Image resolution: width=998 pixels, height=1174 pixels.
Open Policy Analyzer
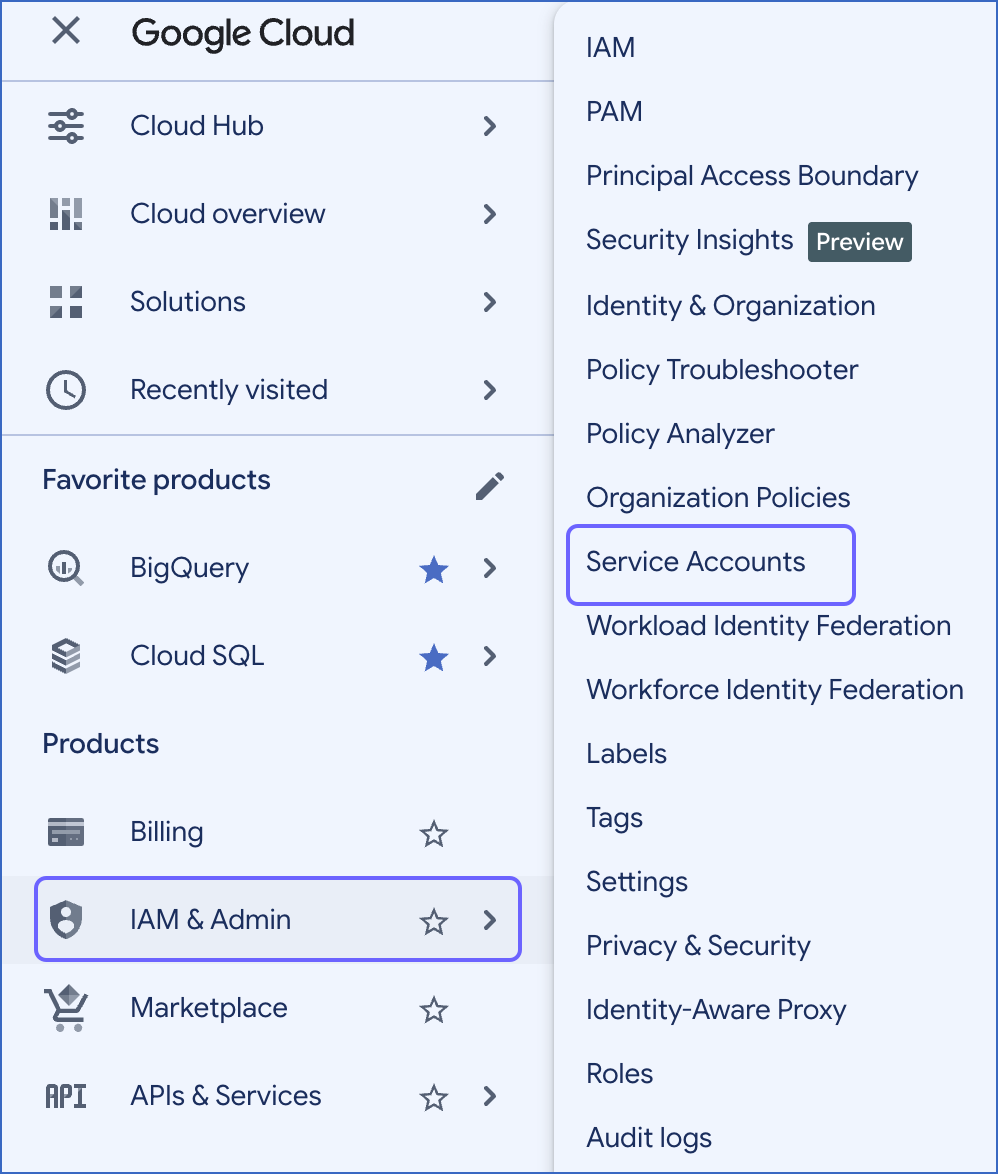point(680,434)
